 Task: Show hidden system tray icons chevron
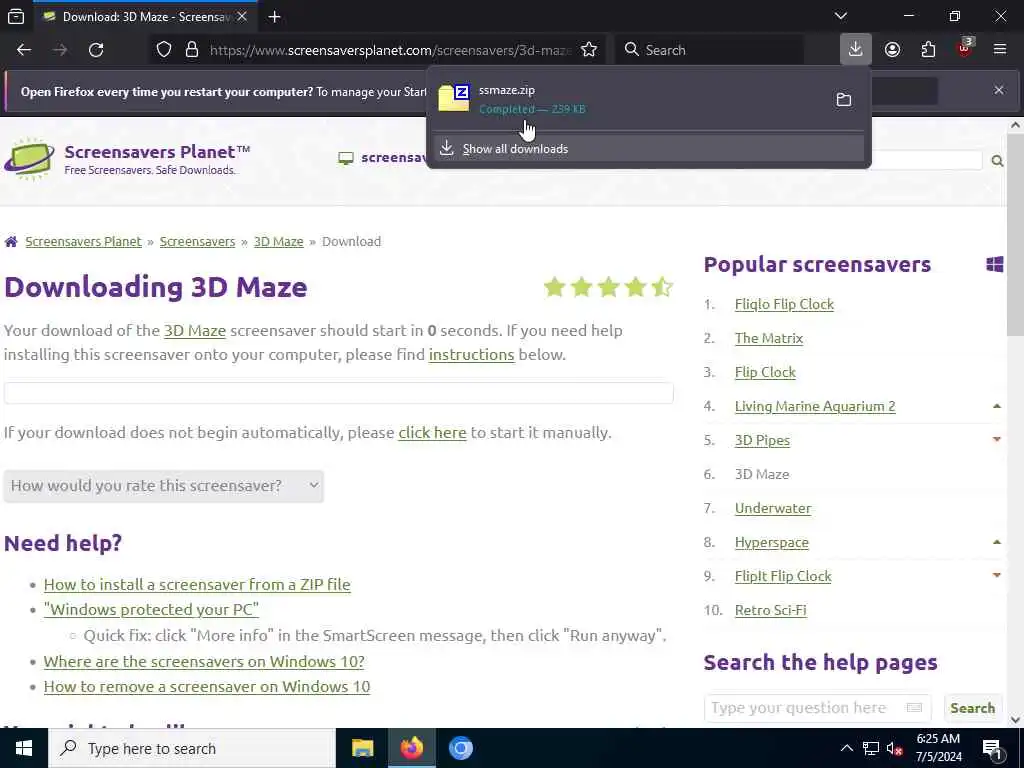point(846,748)
